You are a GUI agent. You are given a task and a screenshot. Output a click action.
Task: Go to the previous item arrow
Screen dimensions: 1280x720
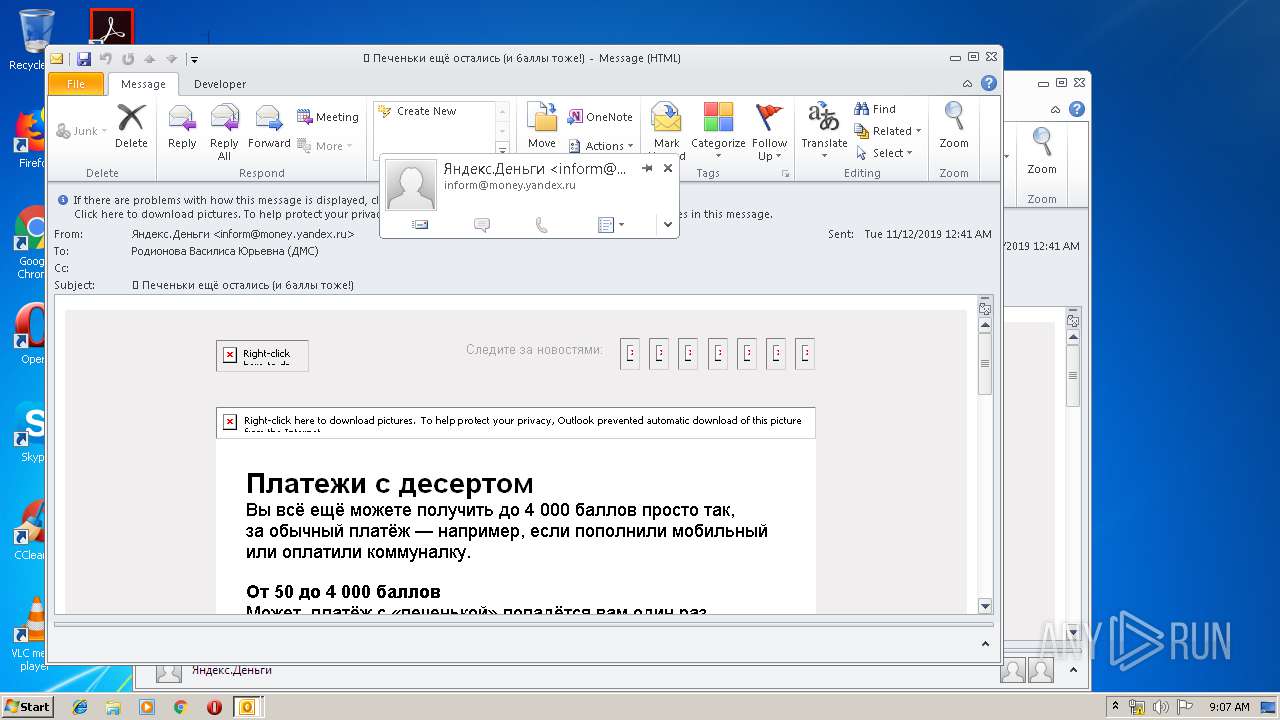coord(149,59)
